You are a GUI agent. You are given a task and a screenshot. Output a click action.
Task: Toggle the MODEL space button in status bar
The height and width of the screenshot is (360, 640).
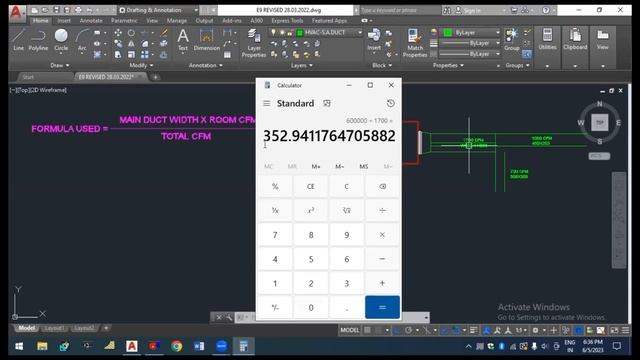[350, 330]
